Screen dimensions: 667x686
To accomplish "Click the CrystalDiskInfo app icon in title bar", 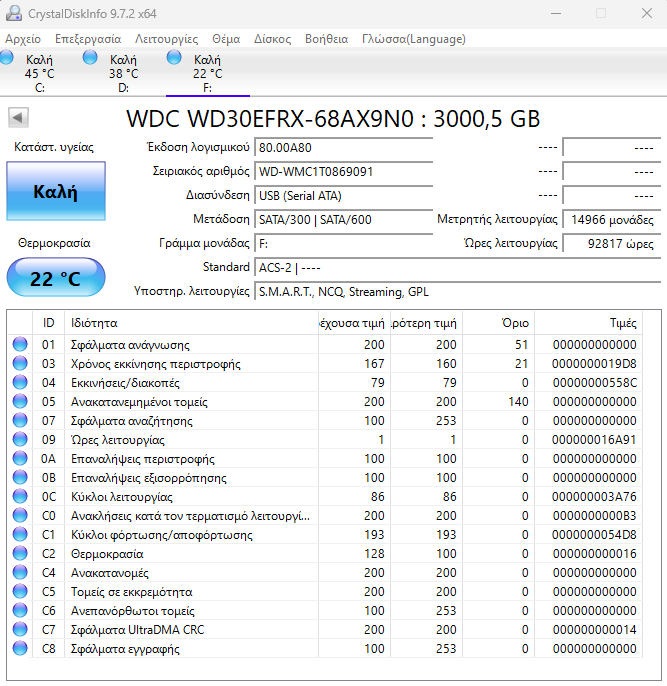I will 14,13.
